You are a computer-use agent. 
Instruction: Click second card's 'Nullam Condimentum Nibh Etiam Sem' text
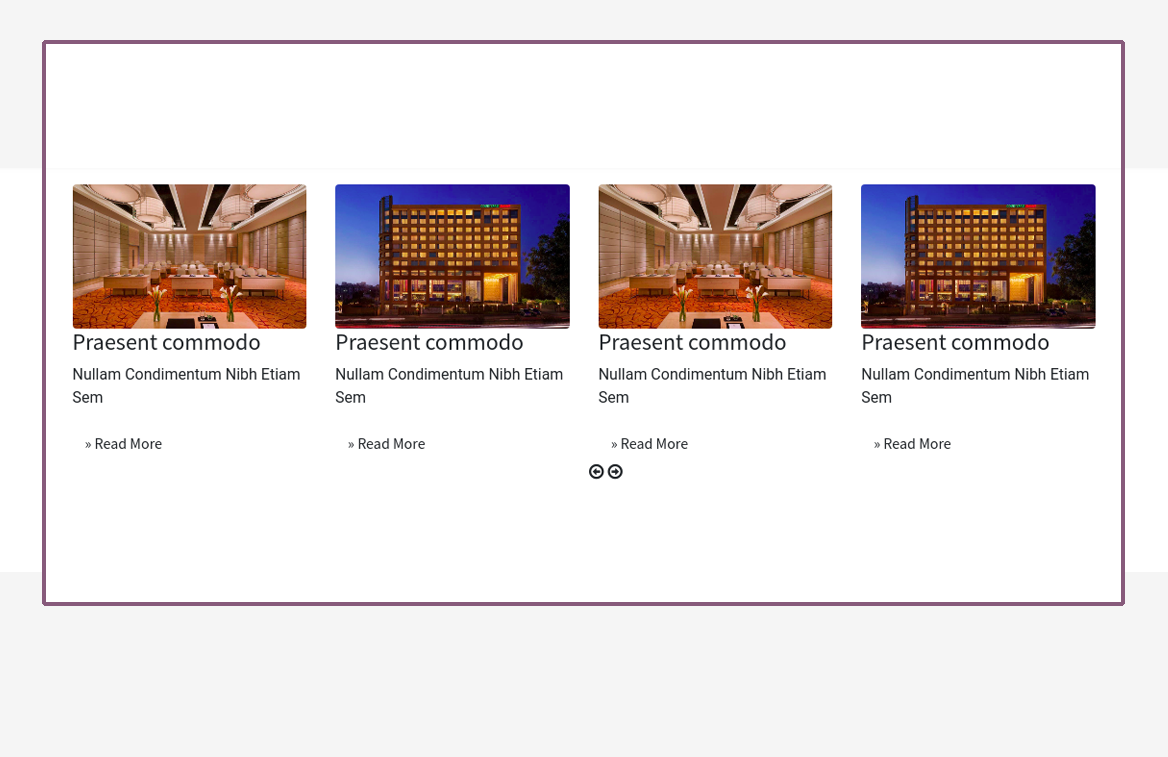pyautogui.click(x=449, y=385)
